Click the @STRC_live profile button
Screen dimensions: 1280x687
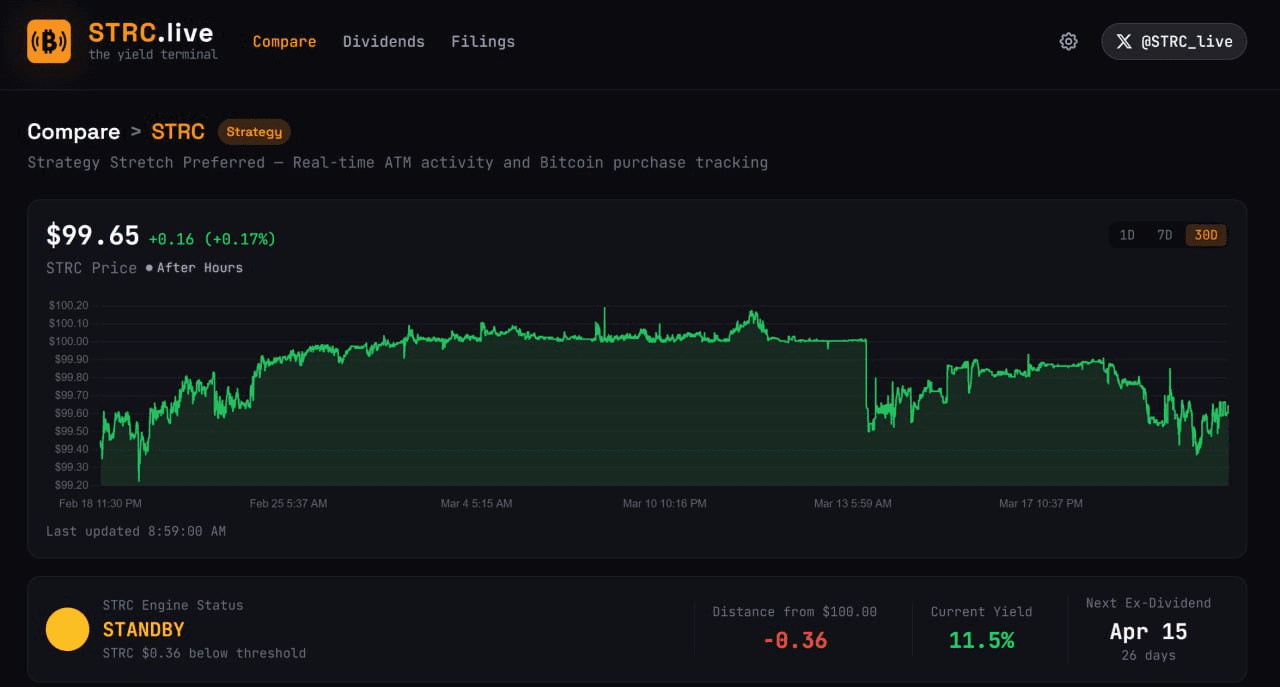pyautogui.click(x=1174, y=42)
